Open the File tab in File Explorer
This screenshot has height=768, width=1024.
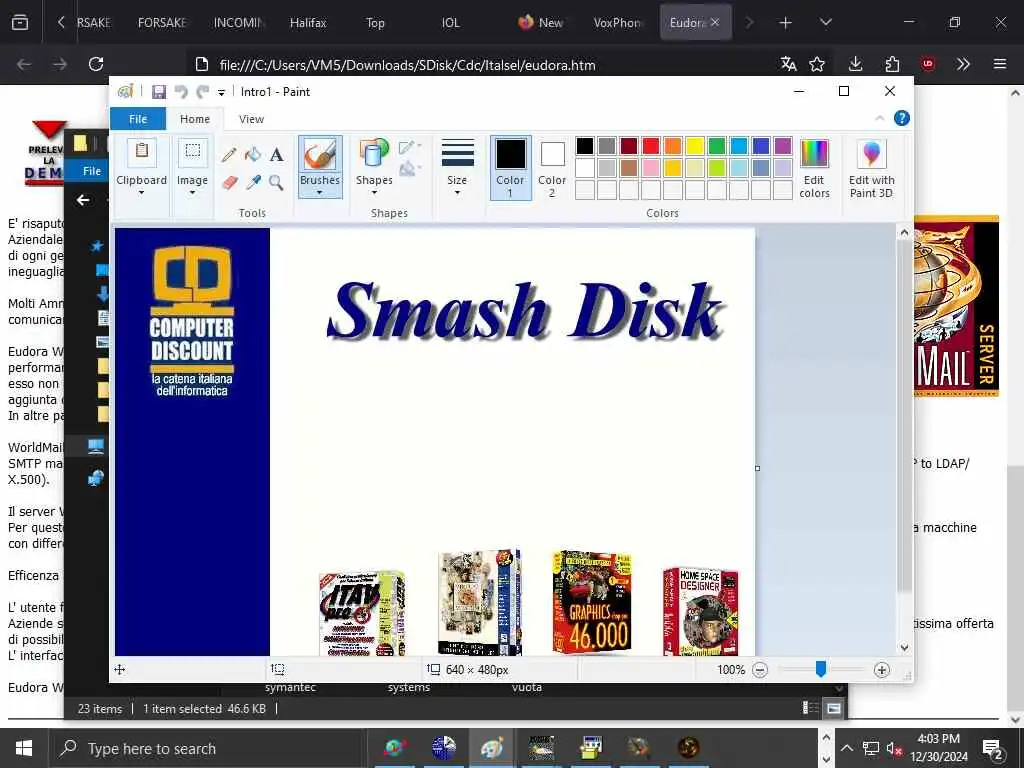[91, 170]
